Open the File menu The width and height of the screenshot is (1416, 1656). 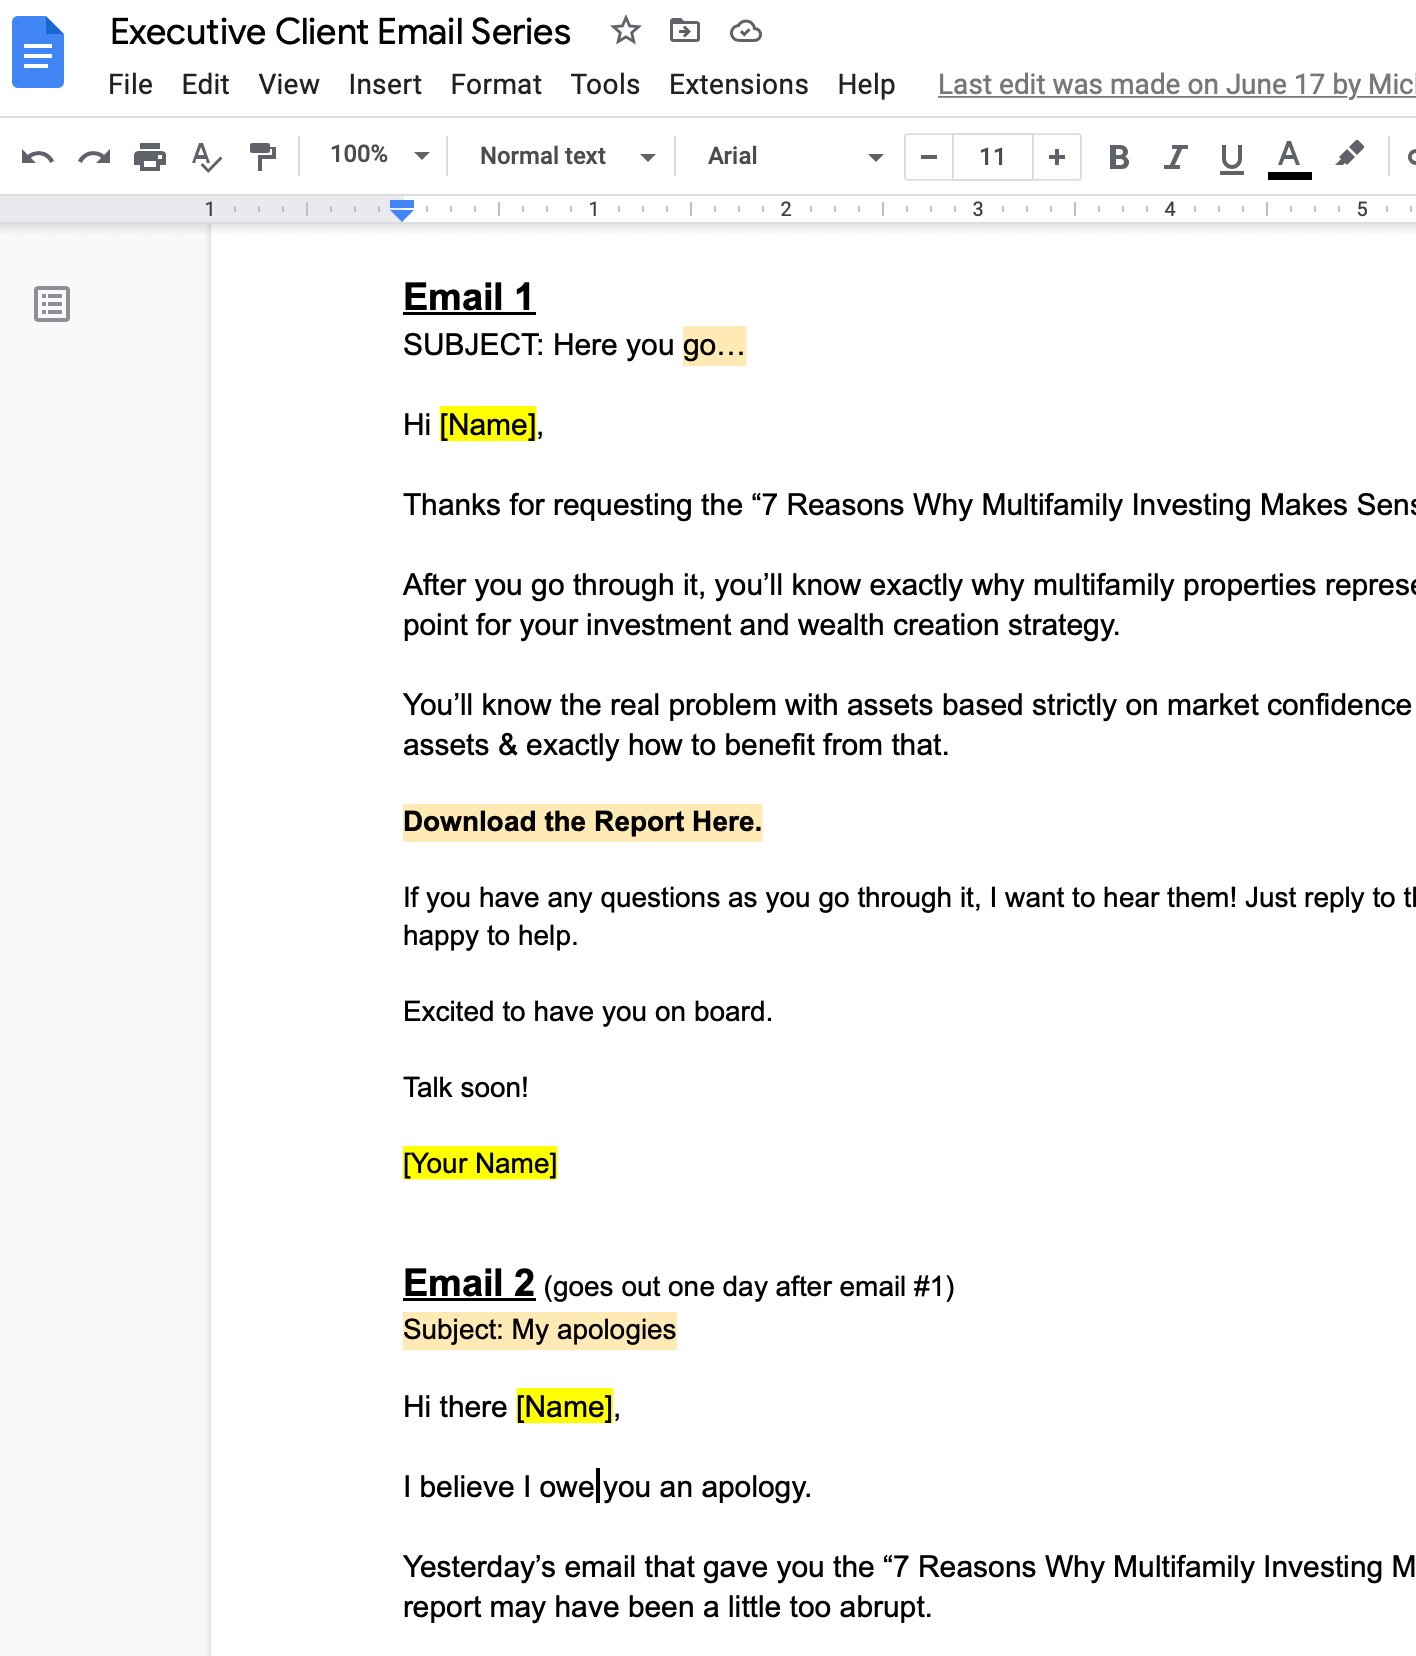coord(130,85)
